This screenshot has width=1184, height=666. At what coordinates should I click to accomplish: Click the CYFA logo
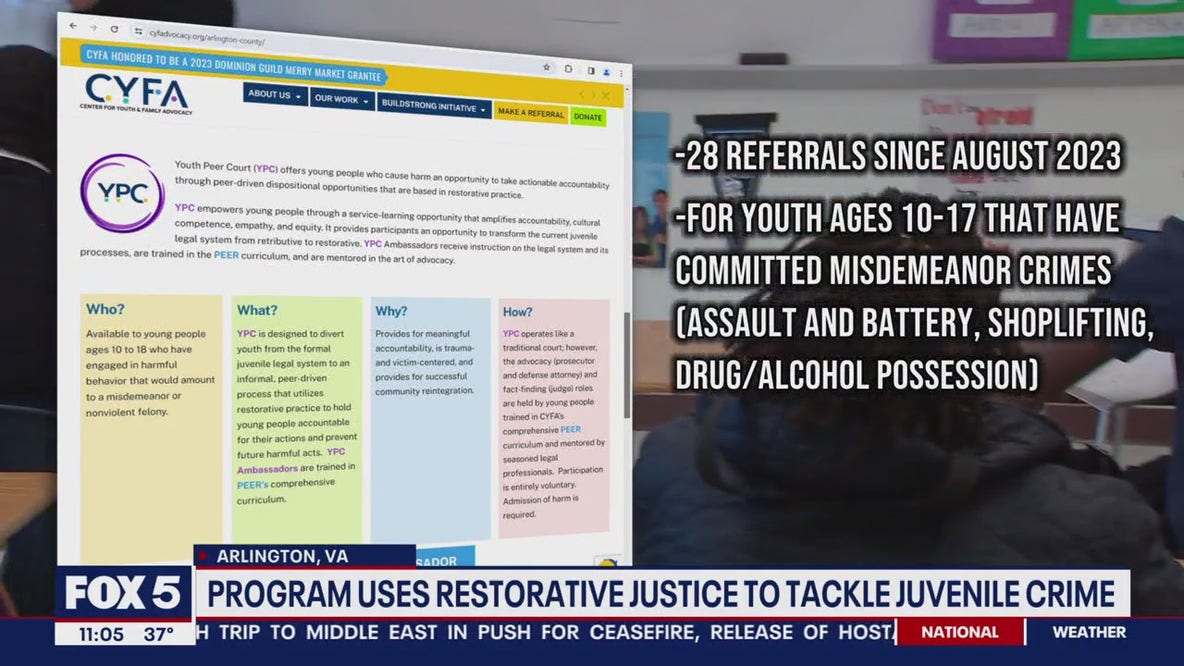136,94
